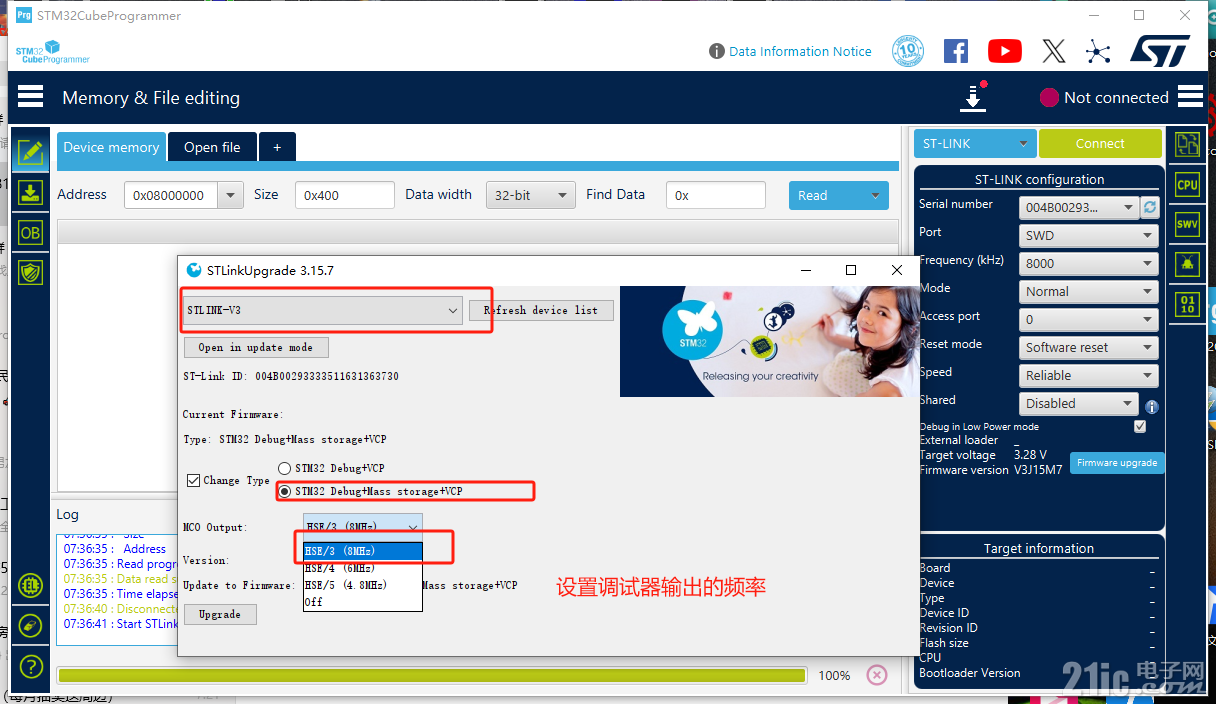Viewport: 1216px width, 704px height.
Task: Switch to the Open file tab
Action: [212, 147]
